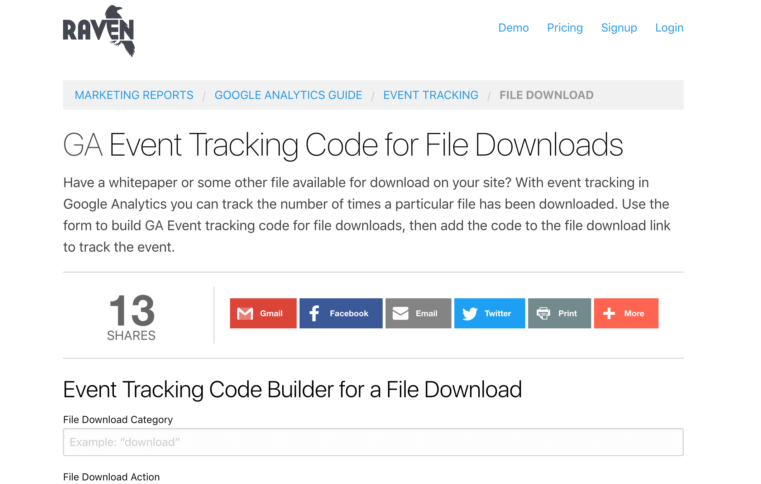This screenshot has height=484, width=761.
Task: Click the 13 Shares counter
Action: click(132, 317)
